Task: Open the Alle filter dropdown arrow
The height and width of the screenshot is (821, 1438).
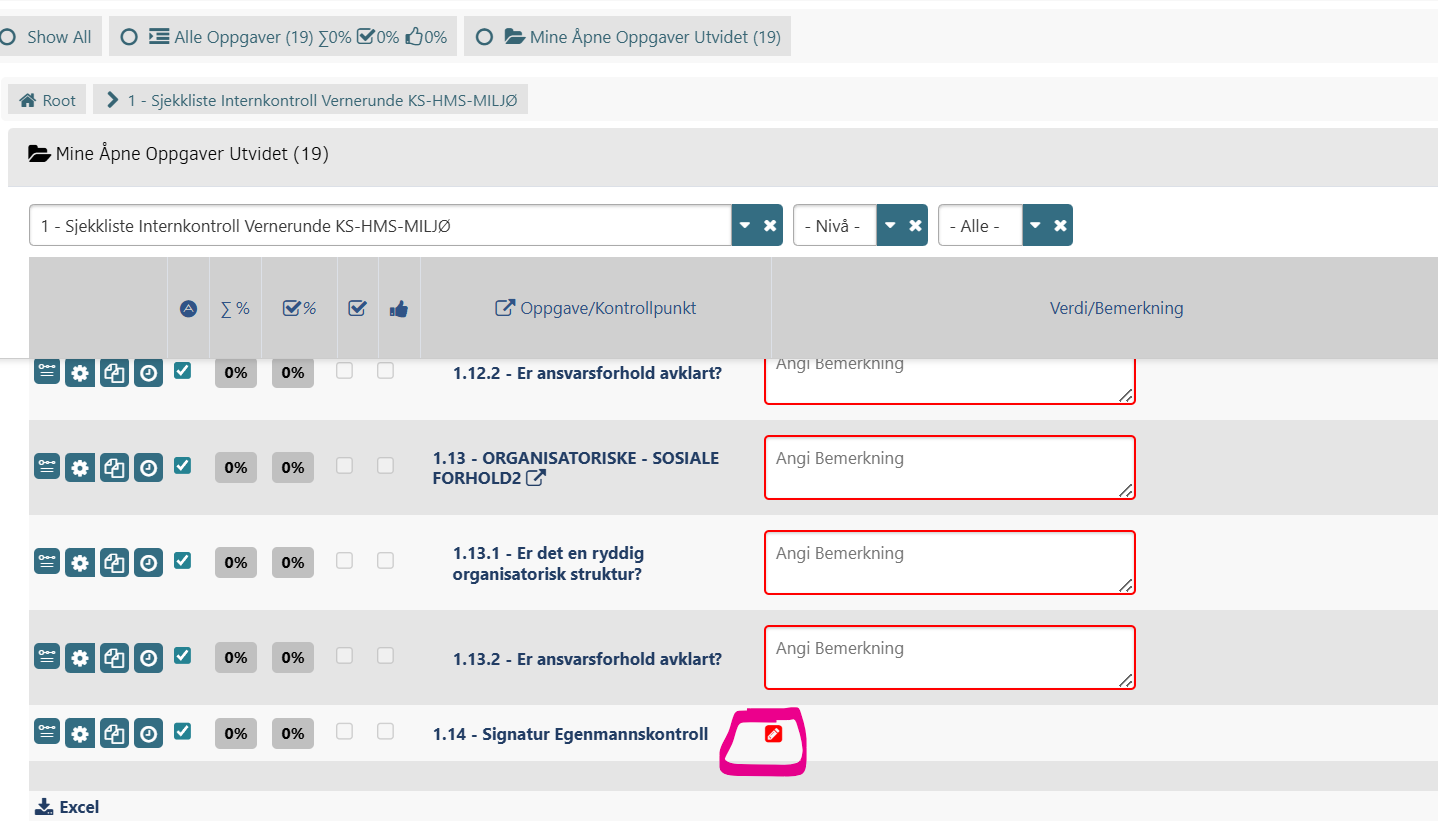Action: click(x=1035, y=226)
